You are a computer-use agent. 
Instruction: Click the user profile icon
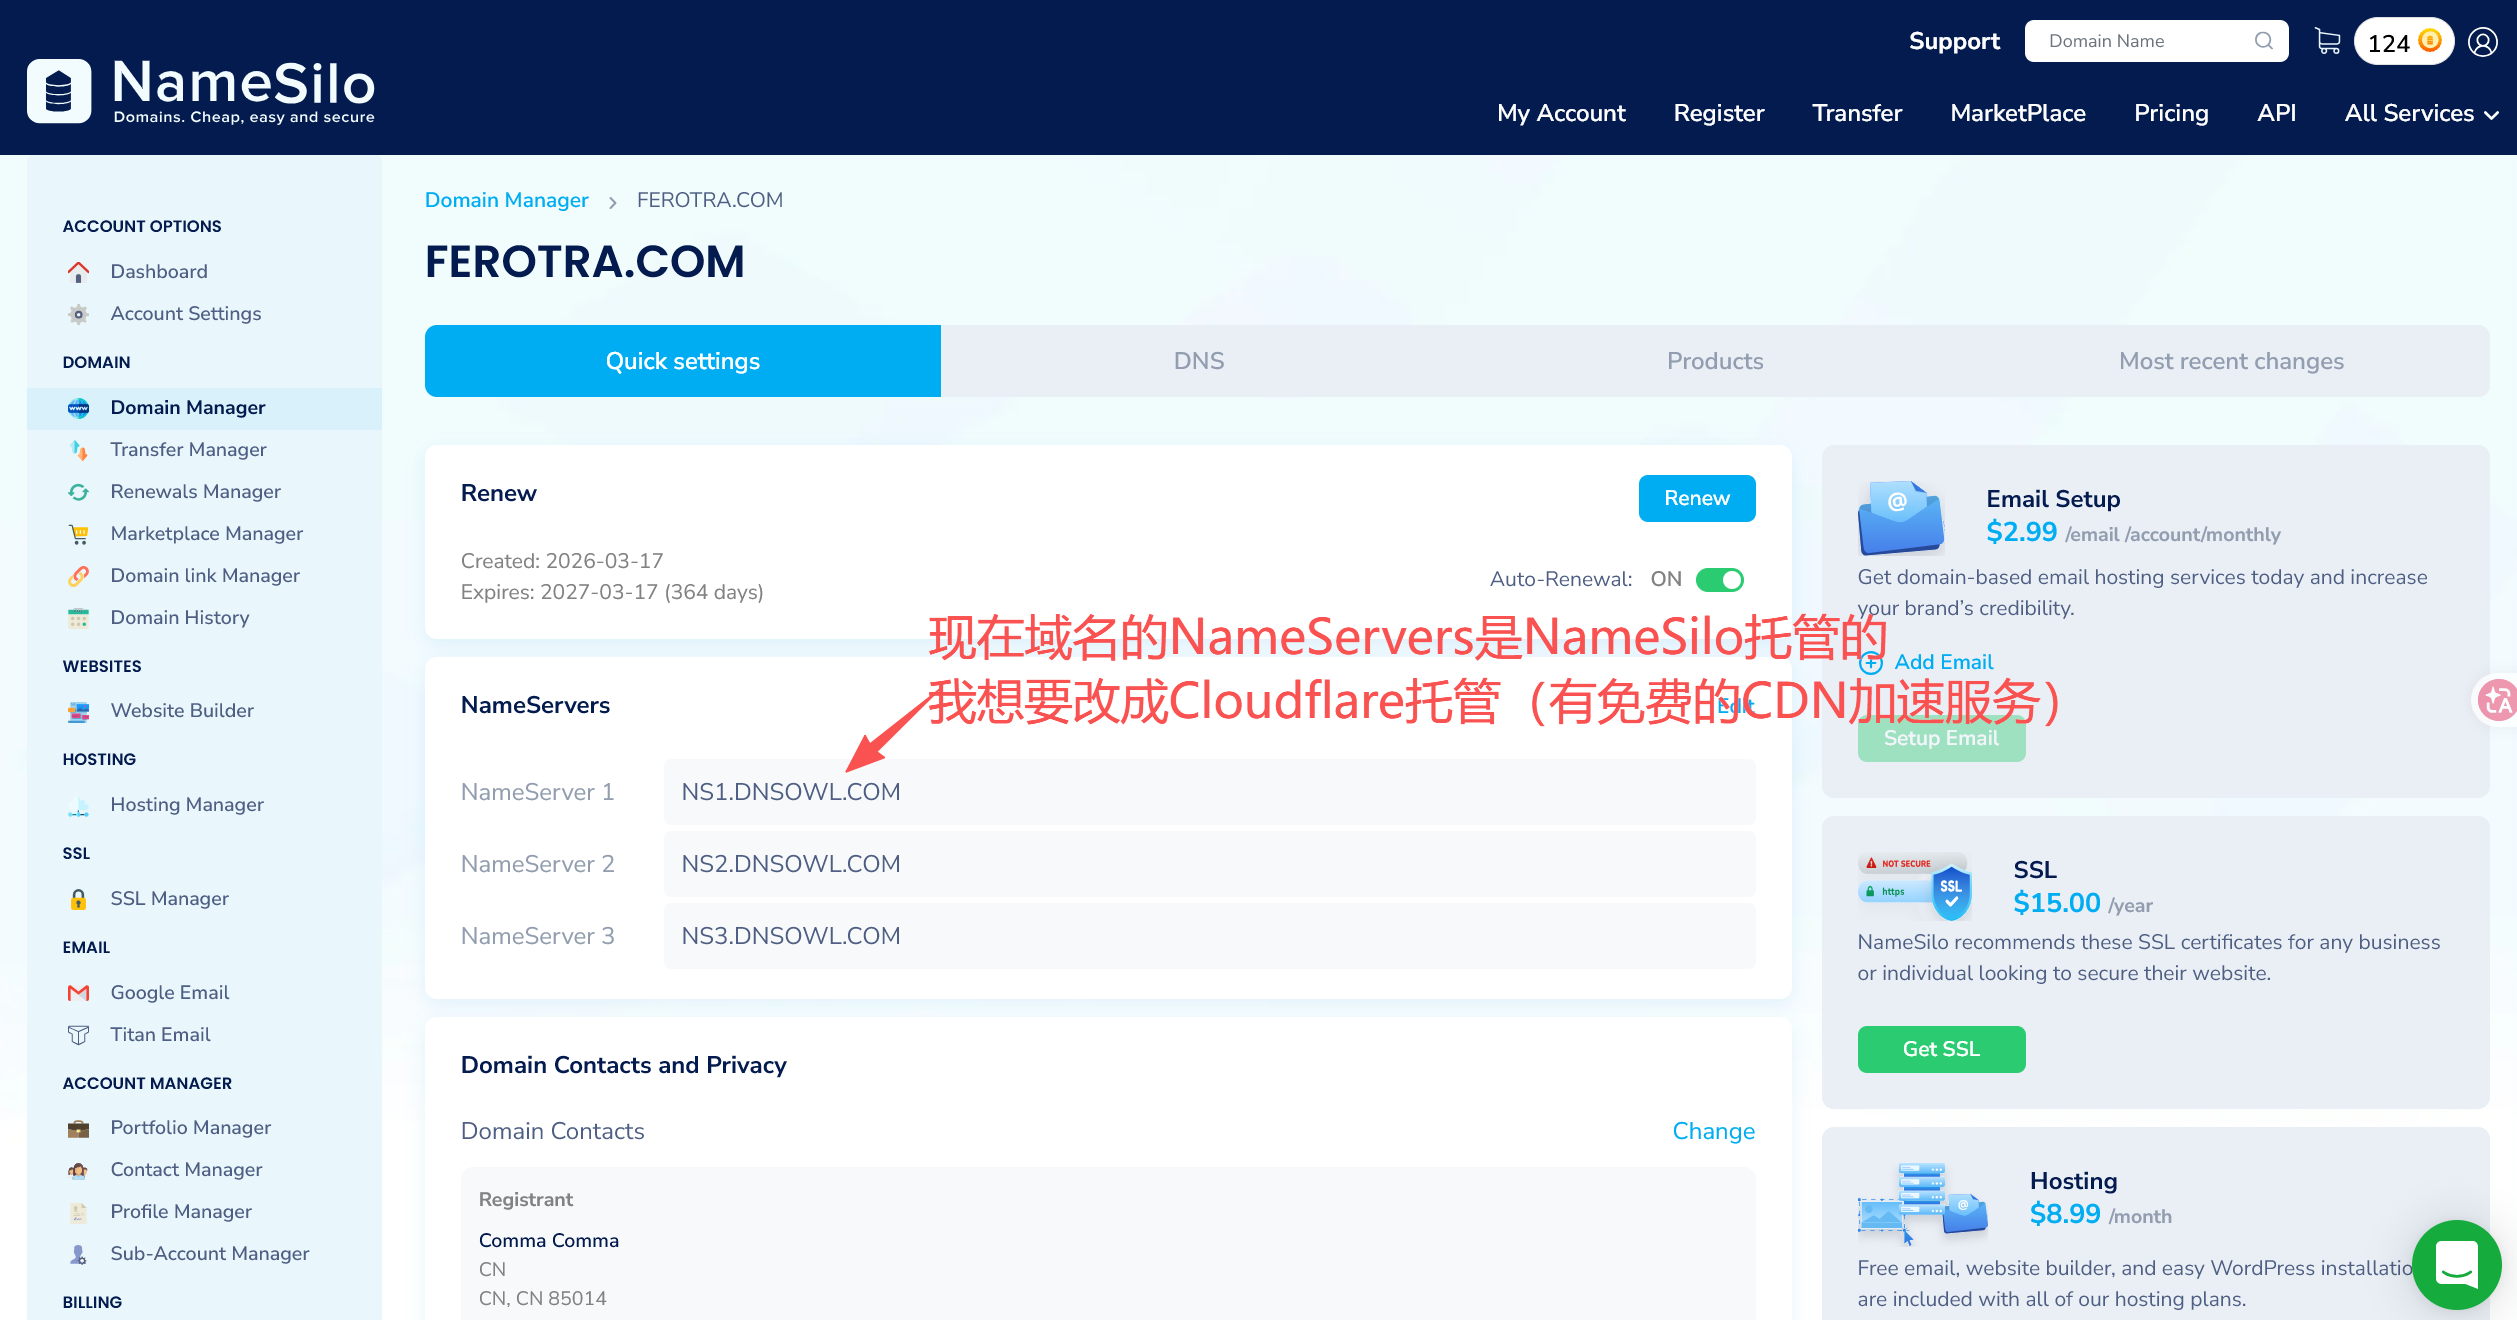2483,41
